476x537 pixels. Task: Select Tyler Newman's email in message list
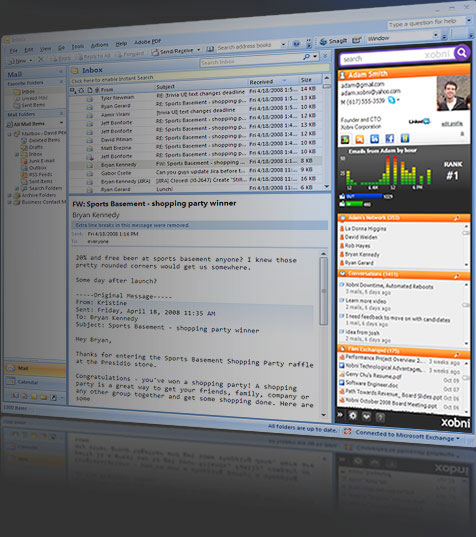coord(195,95)
